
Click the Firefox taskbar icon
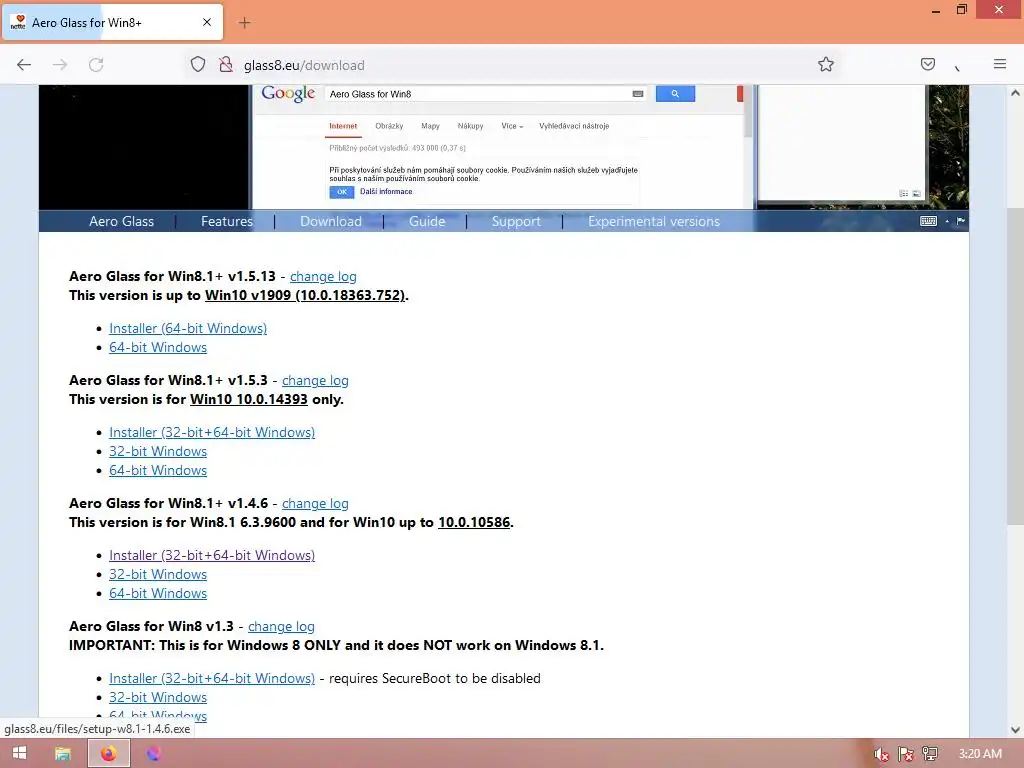click(x=108, y=754)
